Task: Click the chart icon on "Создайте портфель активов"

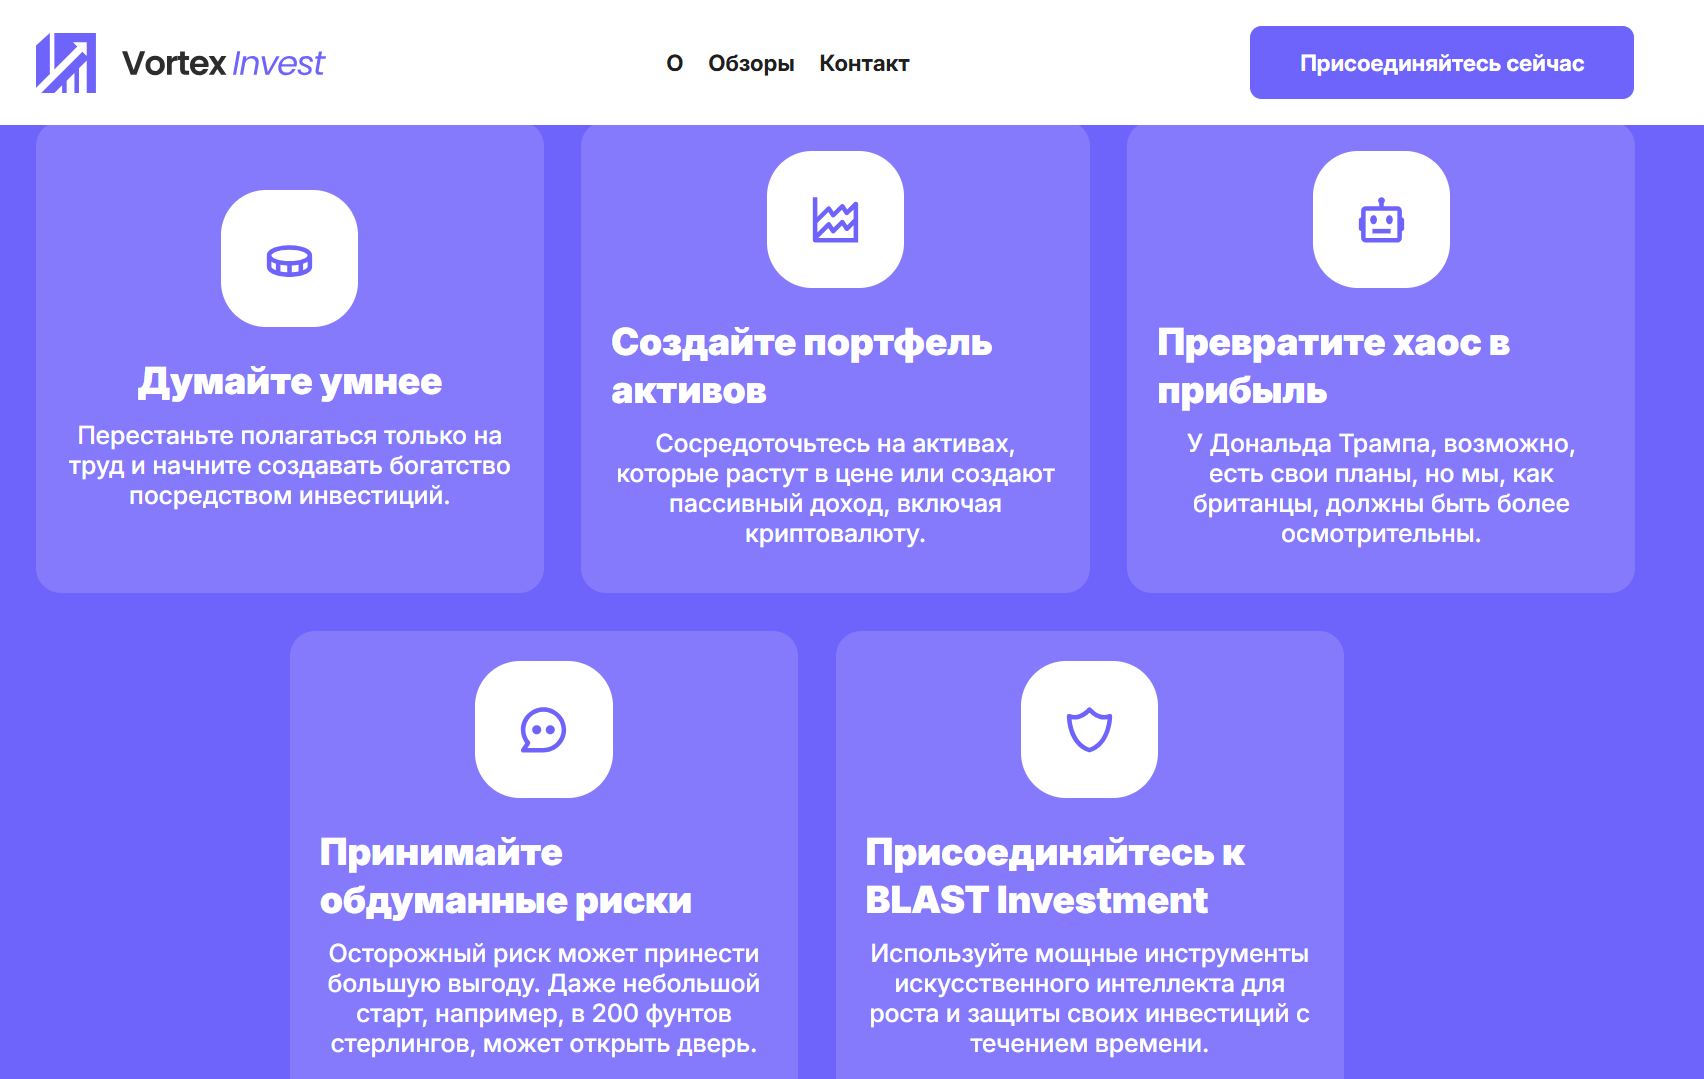Action: pyautogui.click(x=835, y=220)
